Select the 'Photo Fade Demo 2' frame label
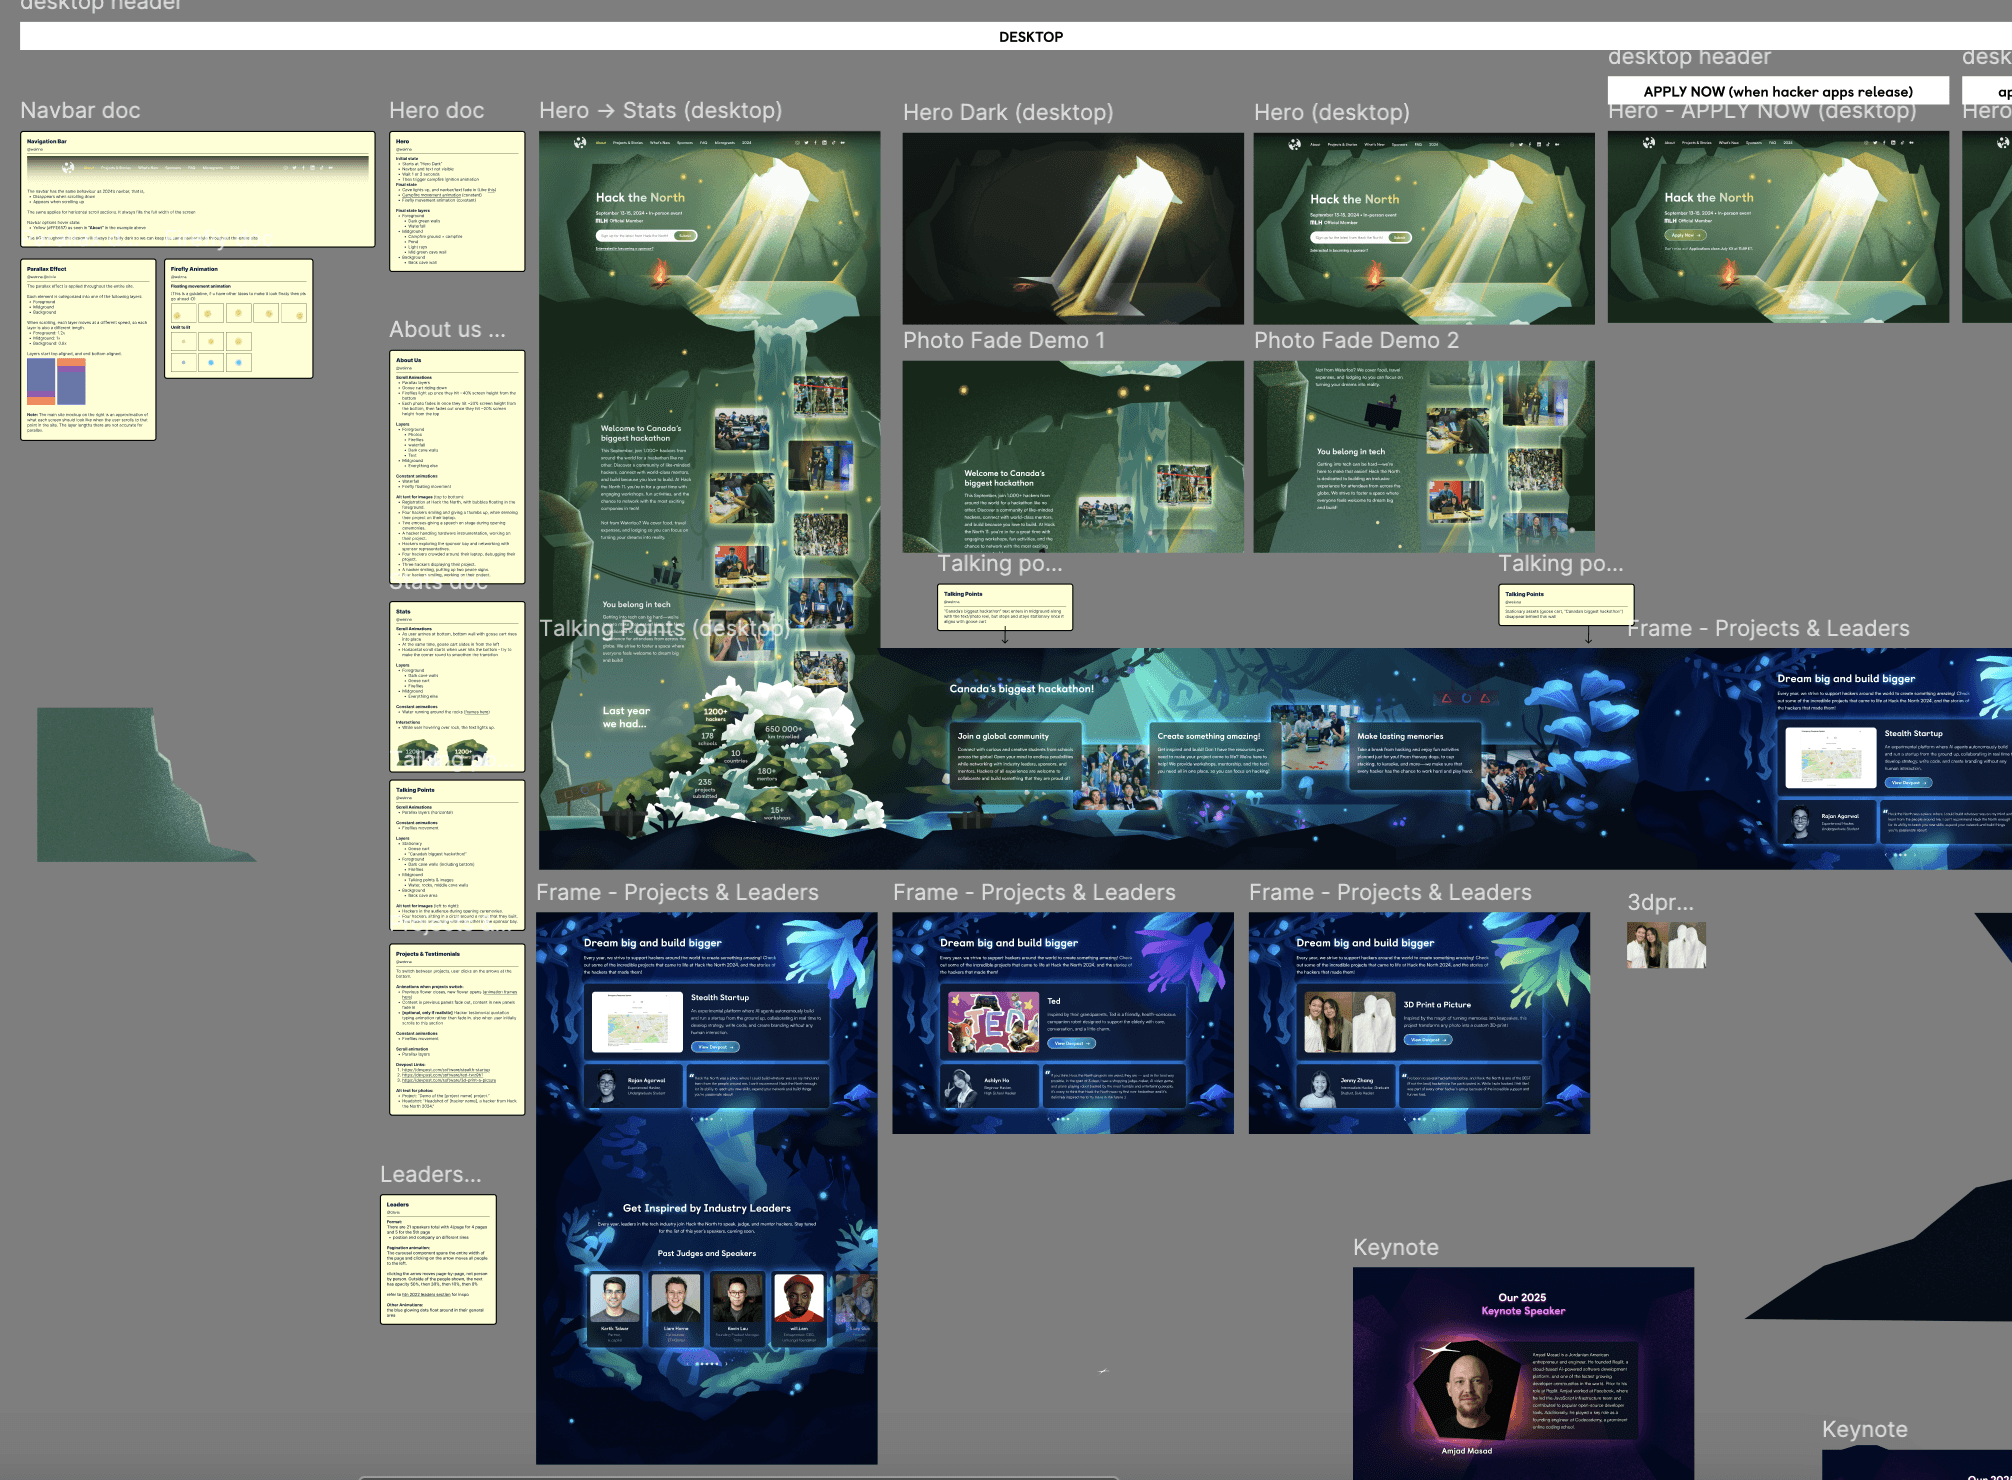Image resolution: width=2012 pixels, height=1480 pixels. (x=1355, y=341)
